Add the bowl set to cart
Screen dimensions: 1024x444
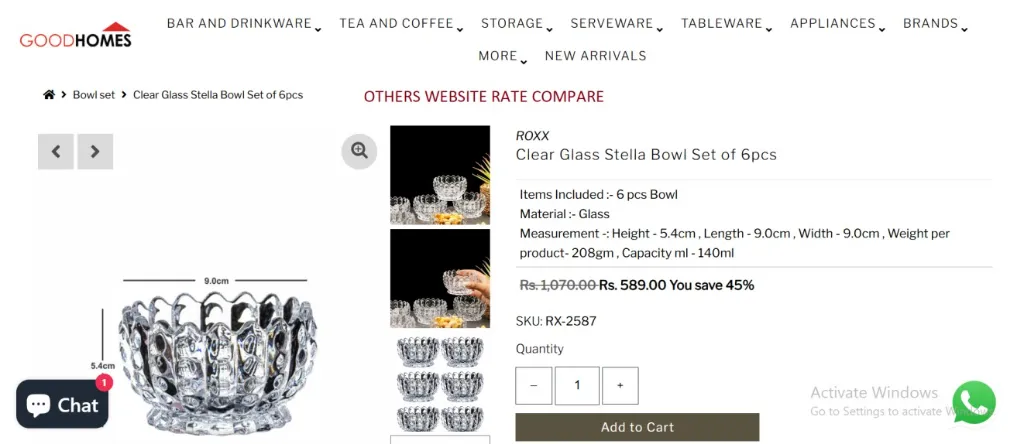coord(637,427)
